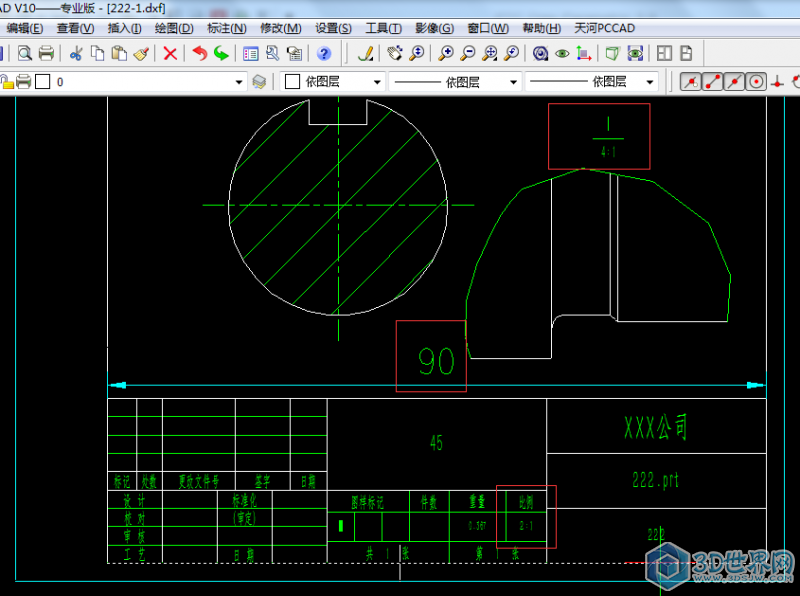This screenshot has width=800, height=596.
Task: Open Help with blue question mark
Action: click(x=323, y=53)
